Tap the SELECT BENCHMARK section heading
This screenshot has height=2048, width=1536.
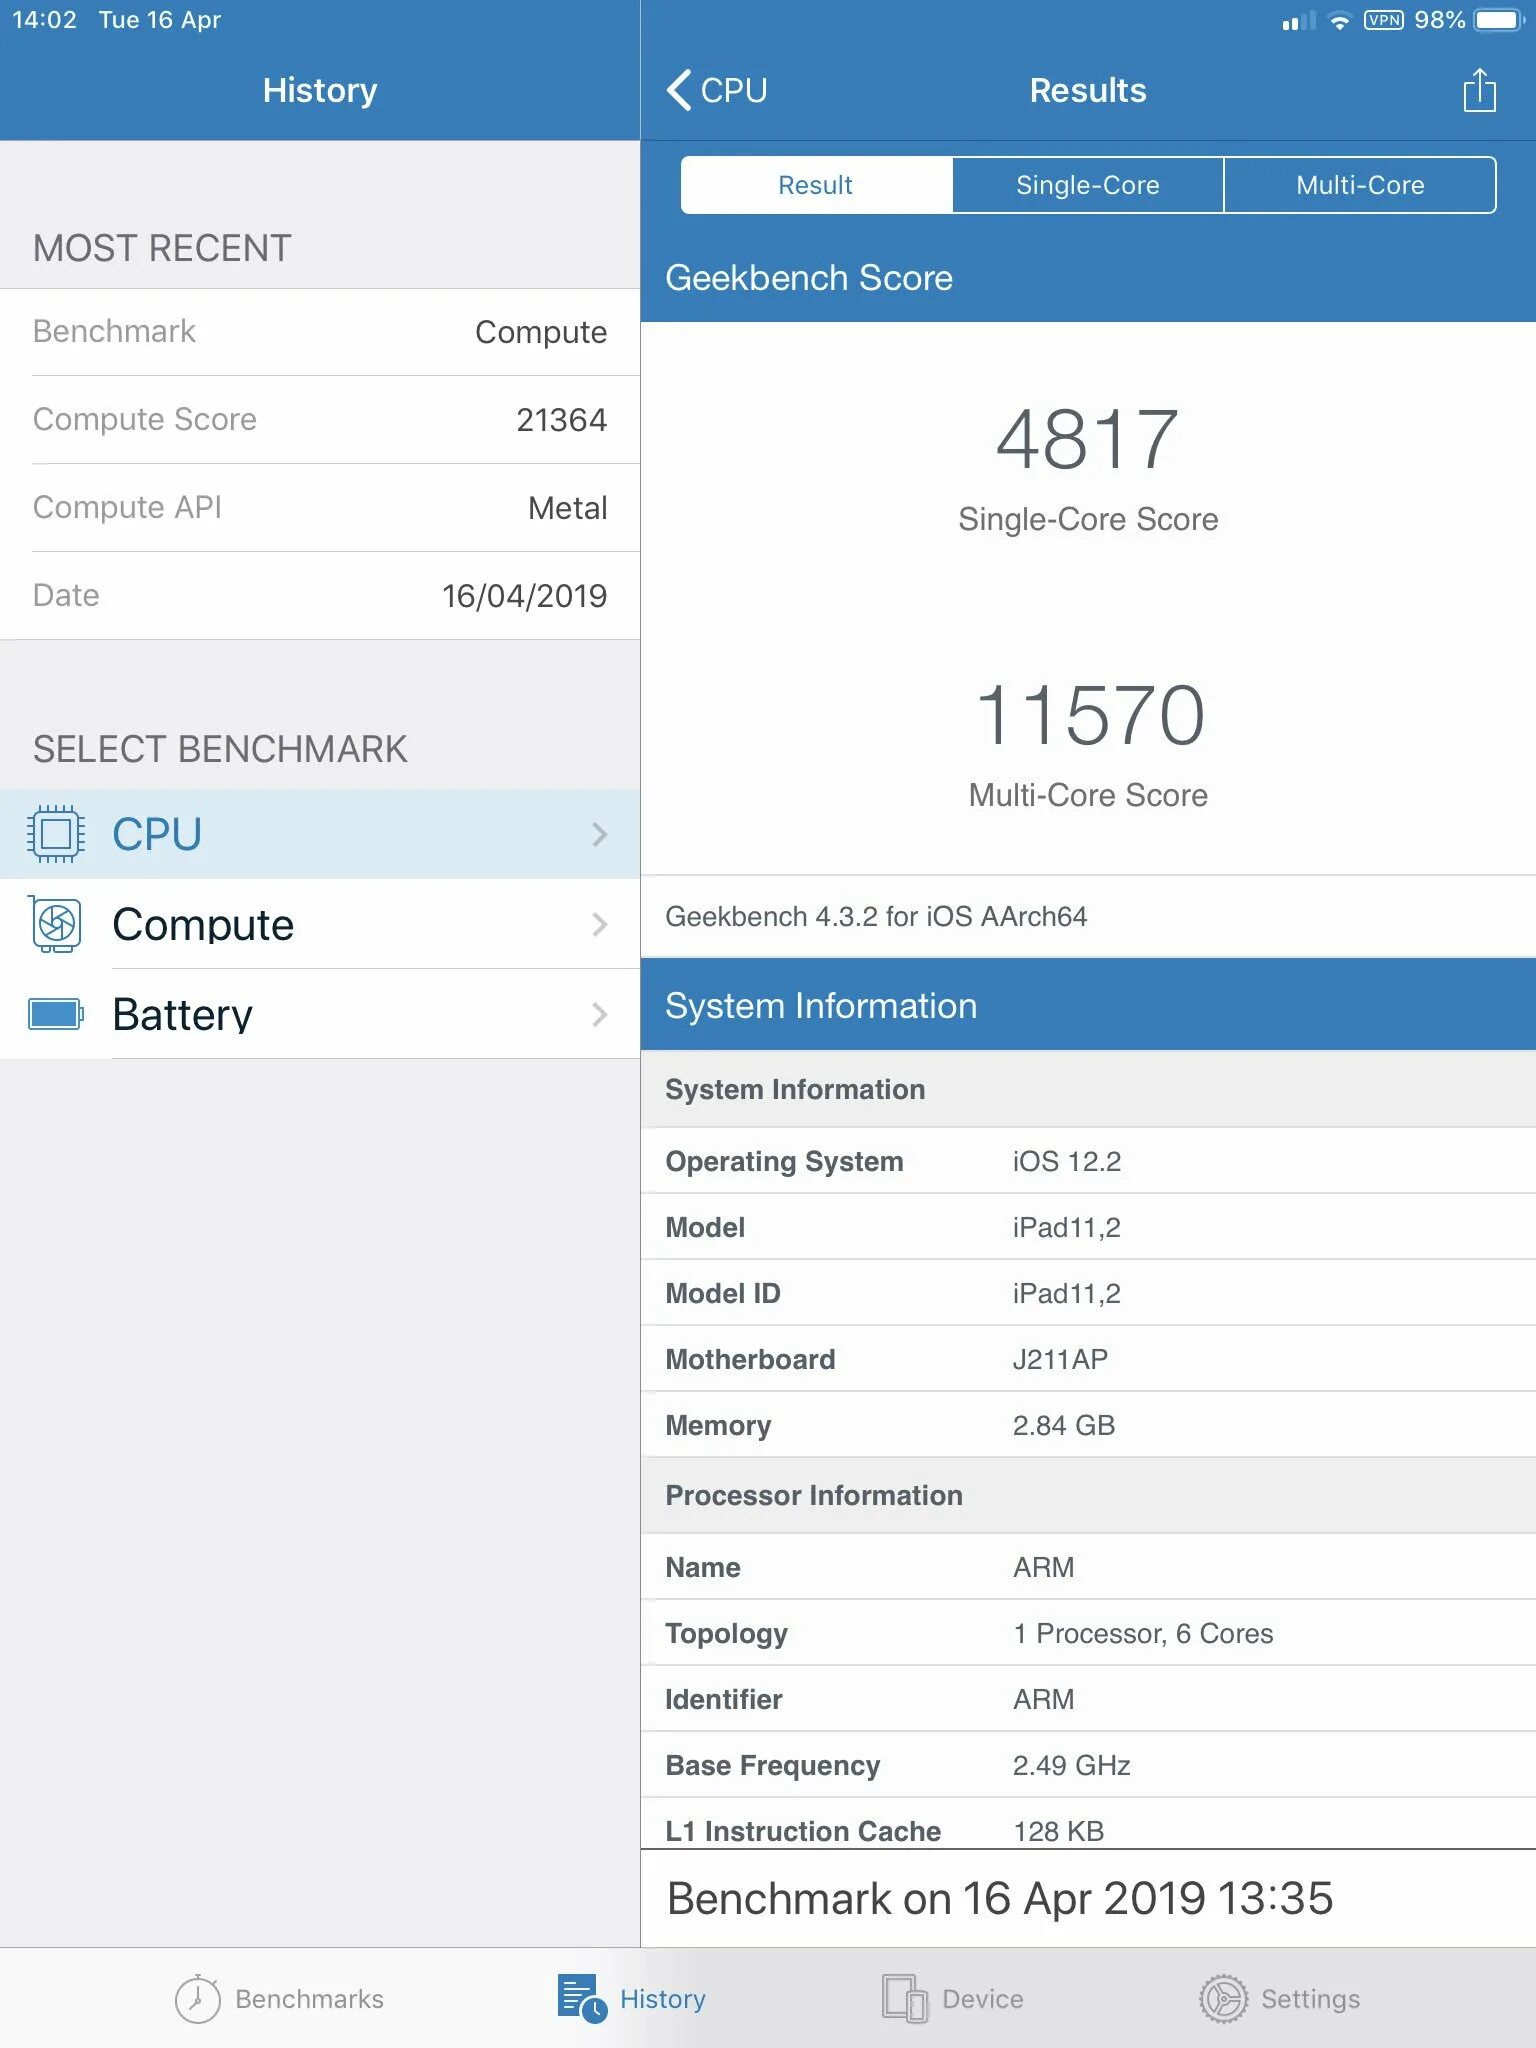220,749
